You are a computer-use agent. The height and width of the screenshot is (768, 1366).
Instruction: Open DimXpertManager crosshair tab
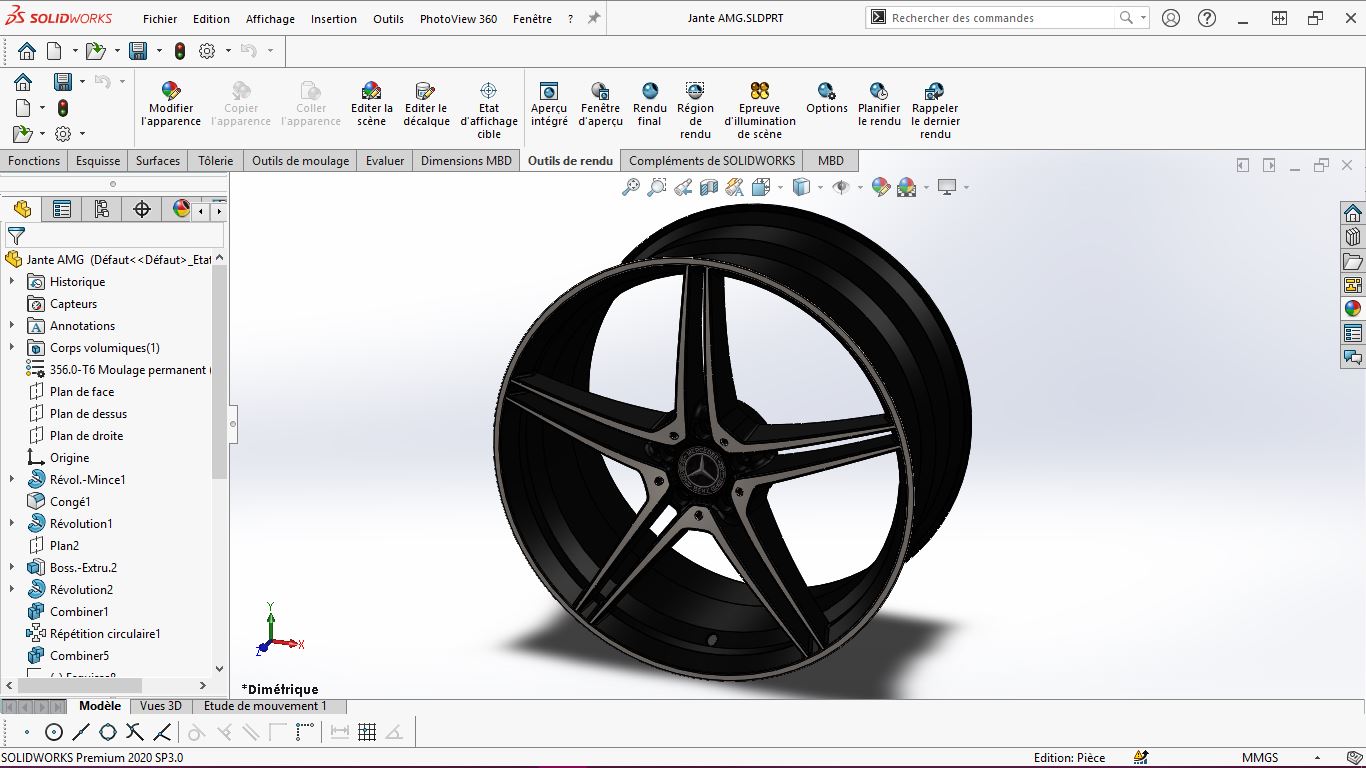click(142, 209)
